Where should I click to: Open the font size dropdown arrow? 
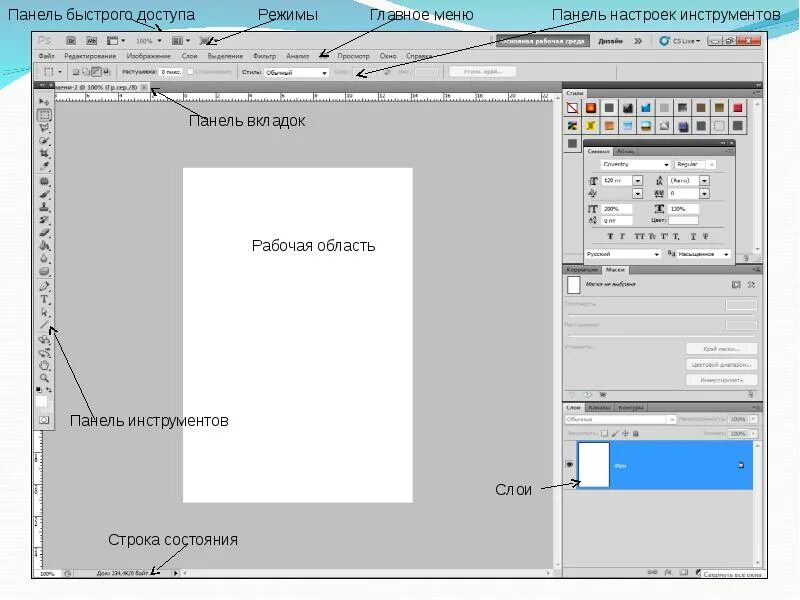click(x=637, y=181)
